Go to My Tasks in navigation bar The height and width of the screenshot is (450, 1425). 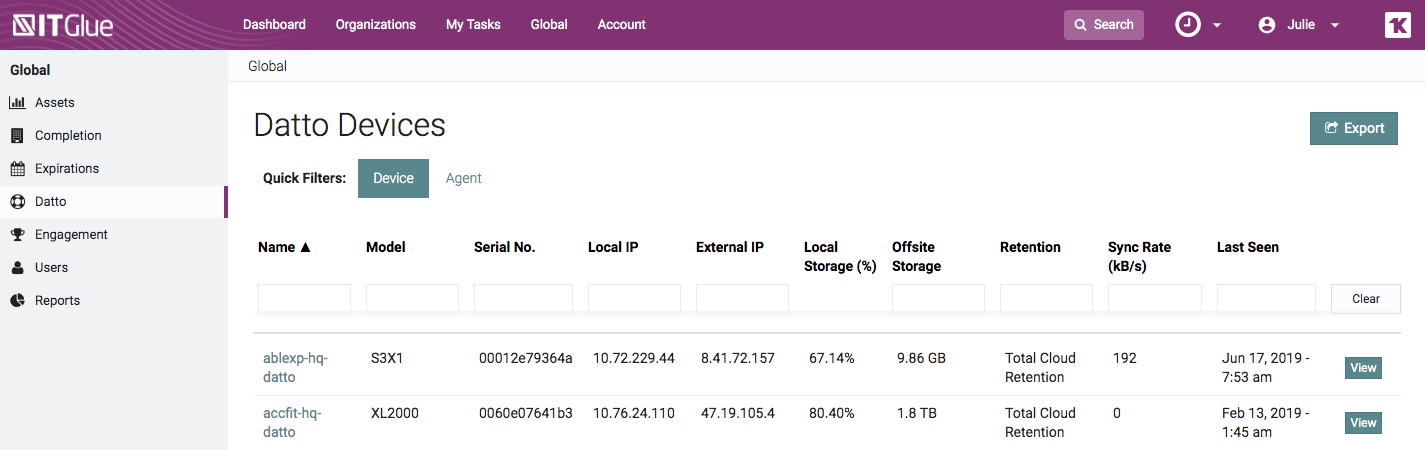[x=473, y=25]
